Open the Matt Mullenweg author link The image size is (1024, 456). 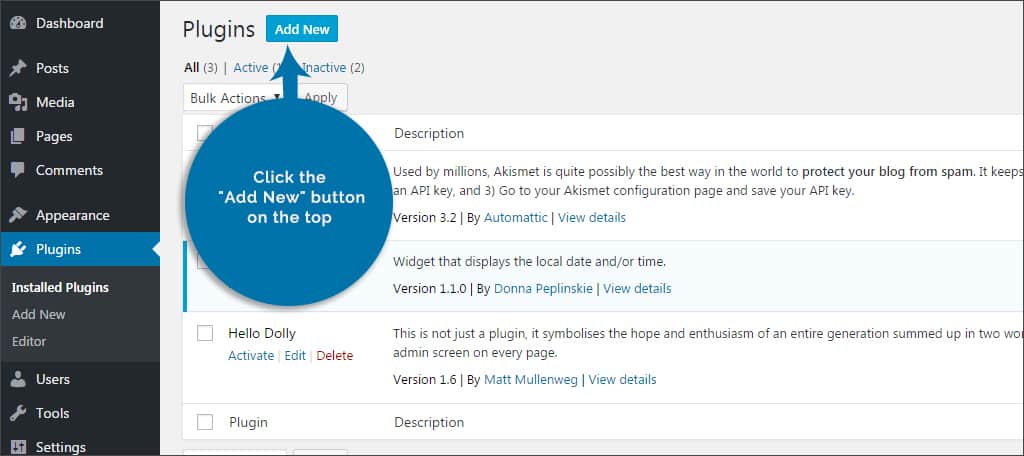coord(531,380)
